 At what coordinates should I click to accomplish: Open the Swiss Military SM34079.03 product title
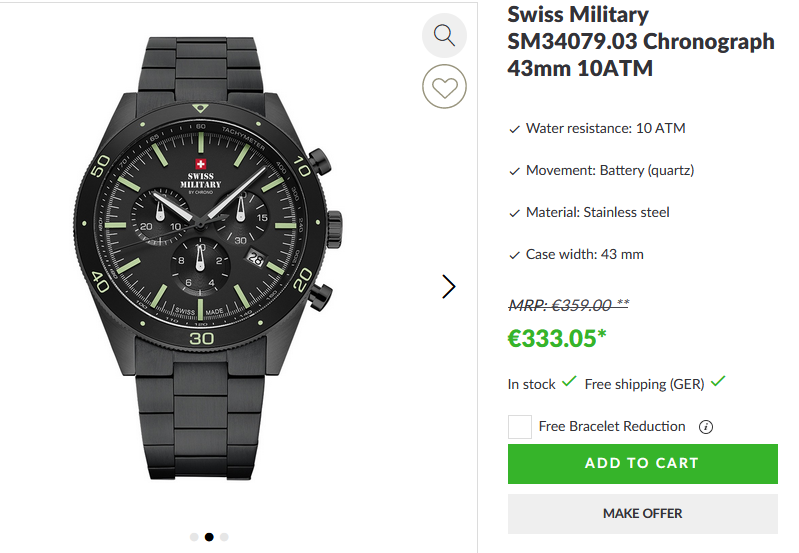[640, 42]
